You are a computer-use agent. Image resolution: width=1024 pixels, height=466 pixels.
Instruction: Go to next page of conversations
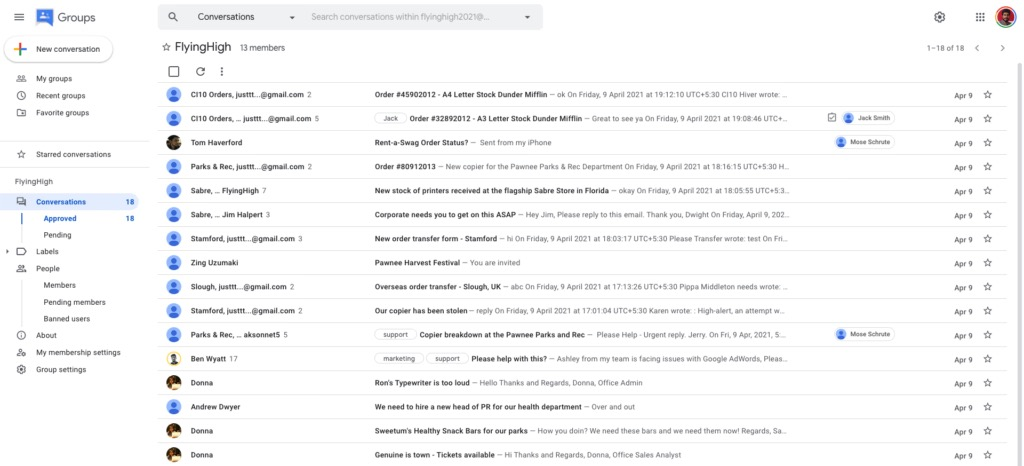tap(1002, 47)
